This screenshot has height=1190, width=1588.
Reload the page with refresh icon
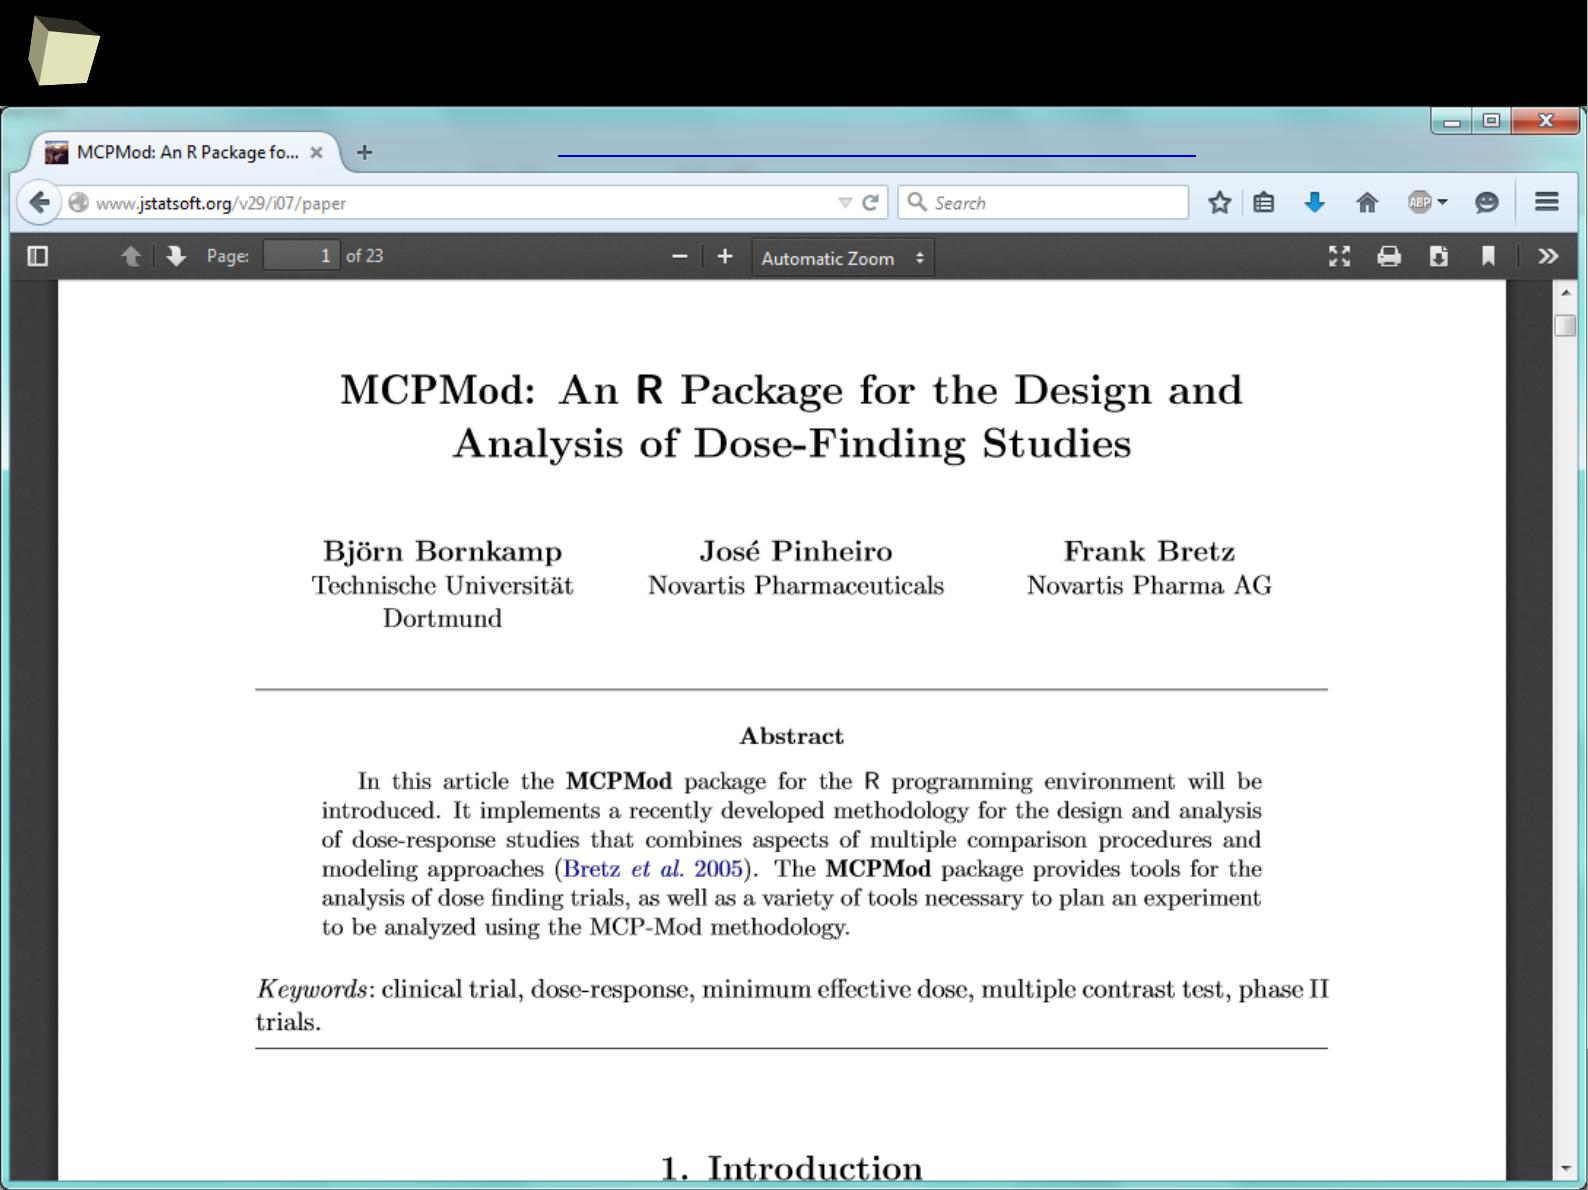click(870, 202)
